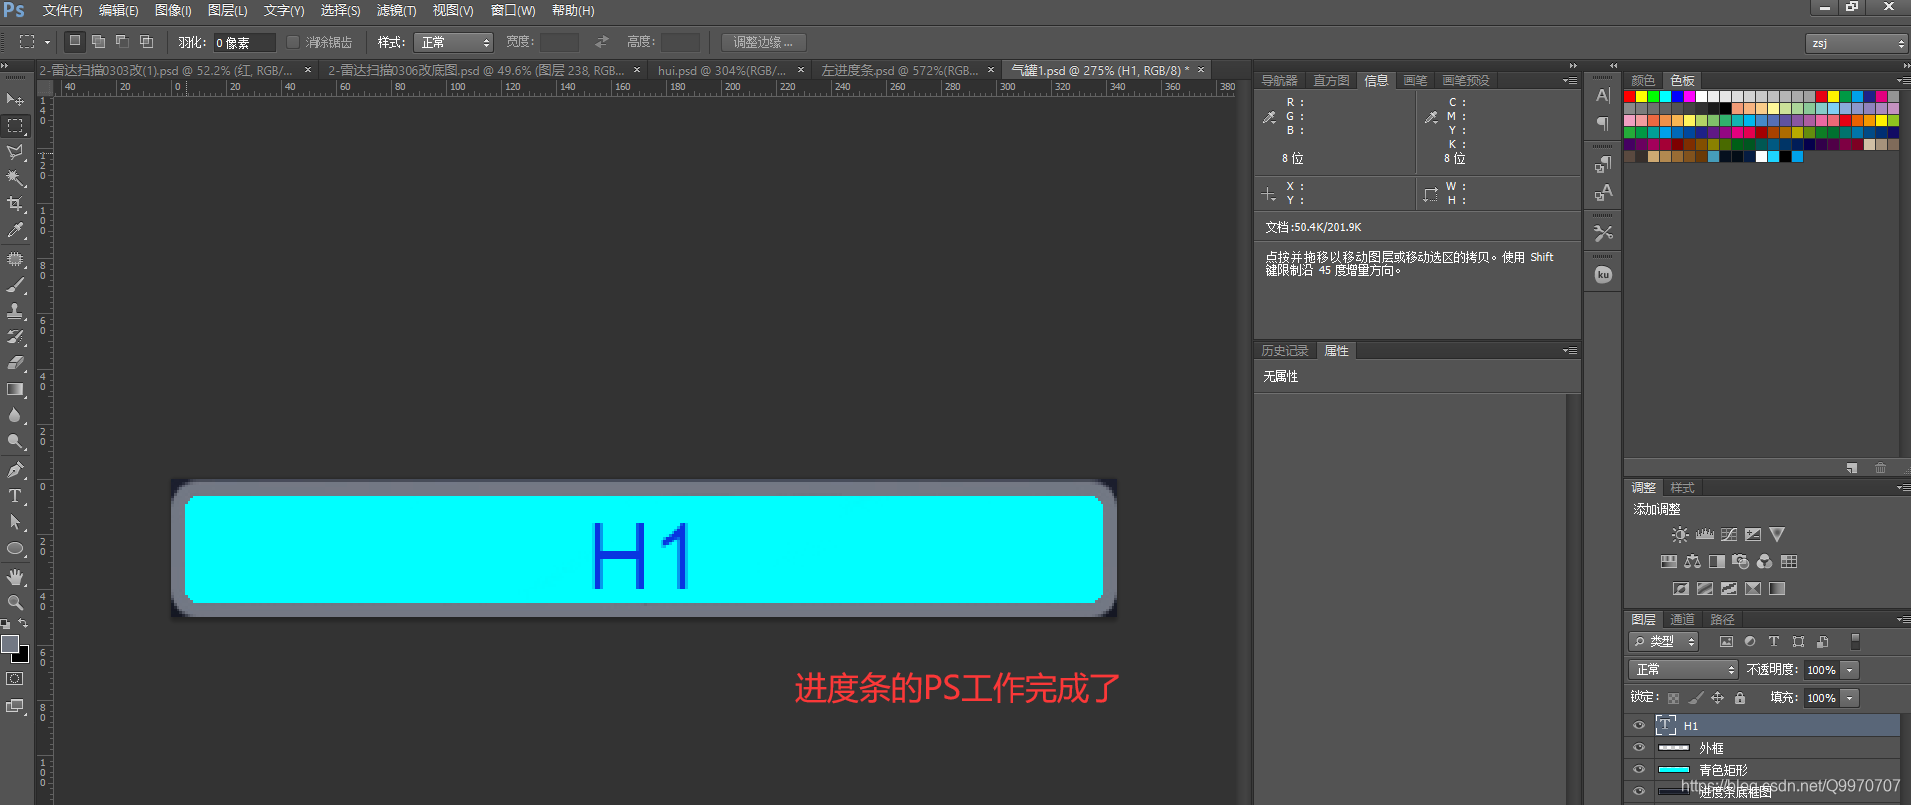Select the Horizontal Type tool
1911x805 pixels.
[15, 496]
